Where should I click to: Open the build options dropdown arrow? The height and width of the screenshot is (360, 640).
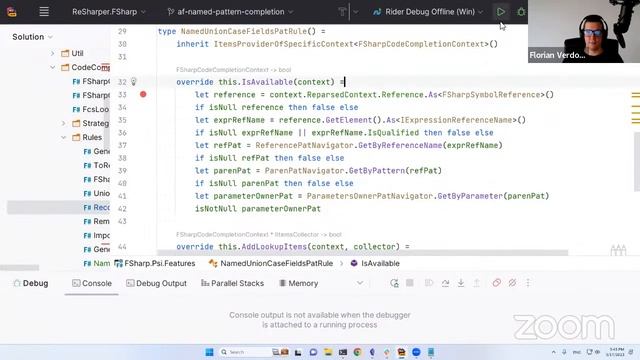point(356,12)
